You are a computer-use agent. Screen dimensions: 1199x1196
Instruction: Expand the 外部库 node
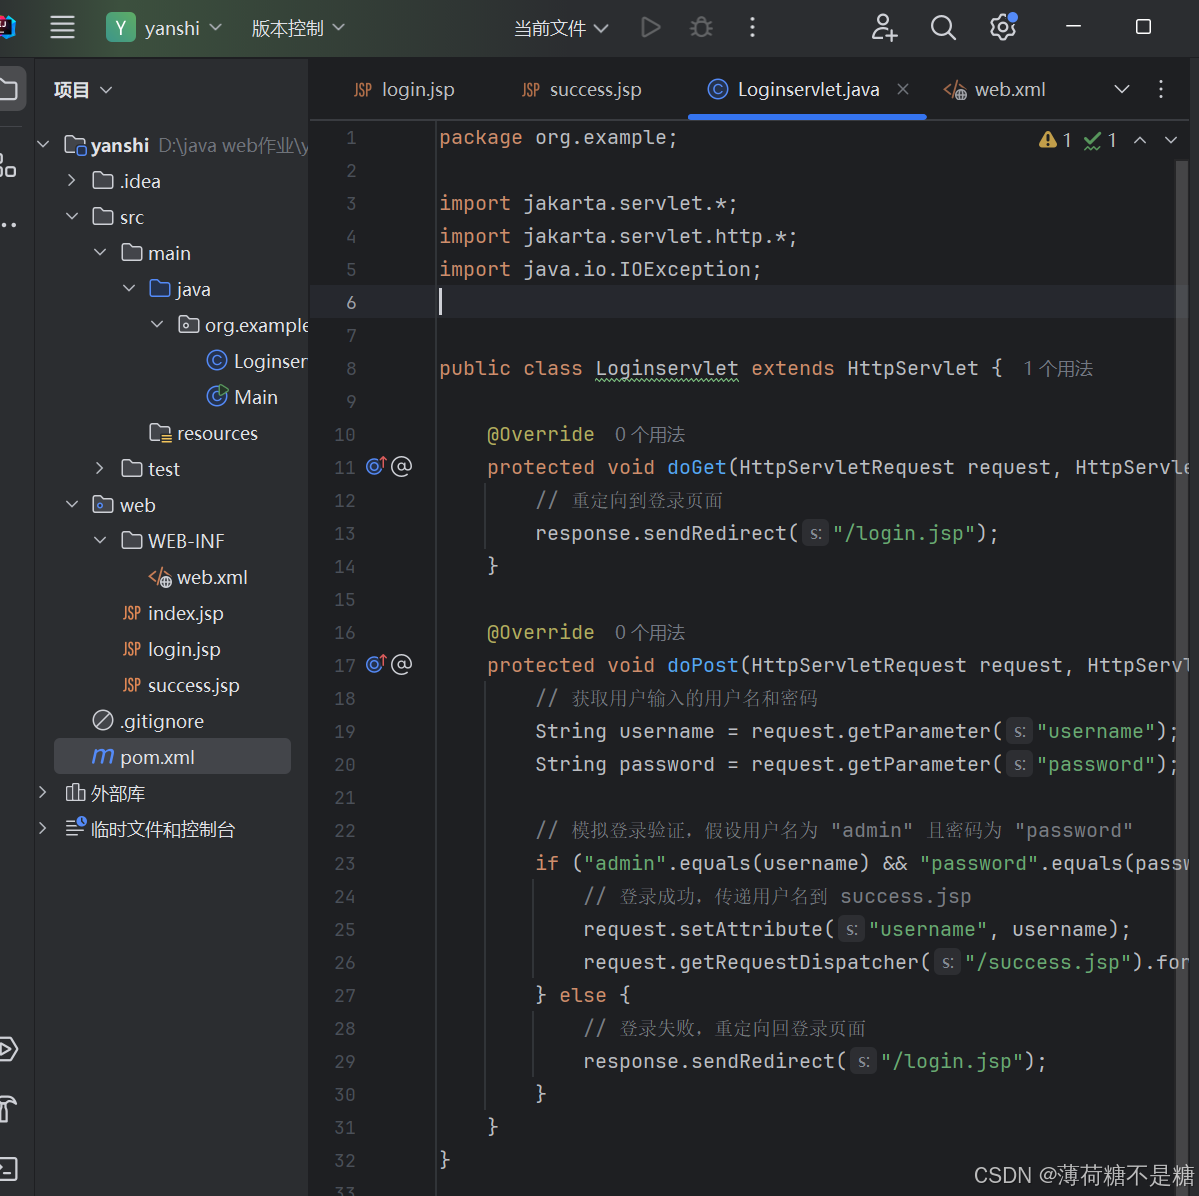point(44,792)
